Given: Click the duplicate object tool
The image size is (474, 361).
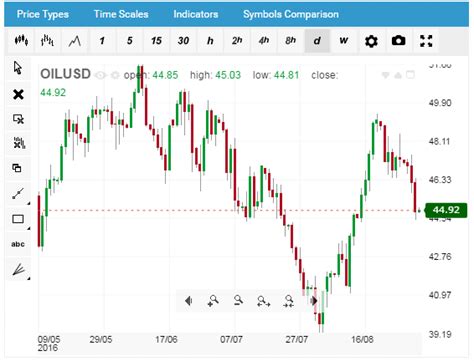Looking at the screenshot, I should [18, 168].
